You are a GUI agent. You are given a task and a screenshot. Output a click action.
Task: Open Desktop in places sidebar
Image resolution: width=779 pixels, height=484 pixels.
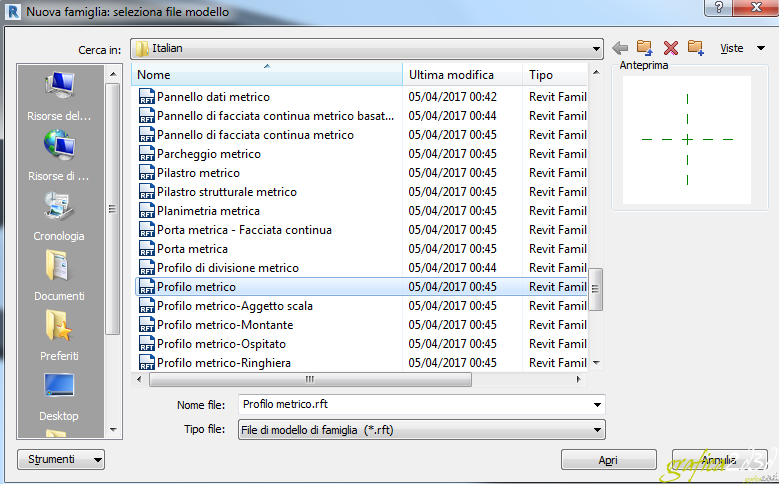pos(59,396)
